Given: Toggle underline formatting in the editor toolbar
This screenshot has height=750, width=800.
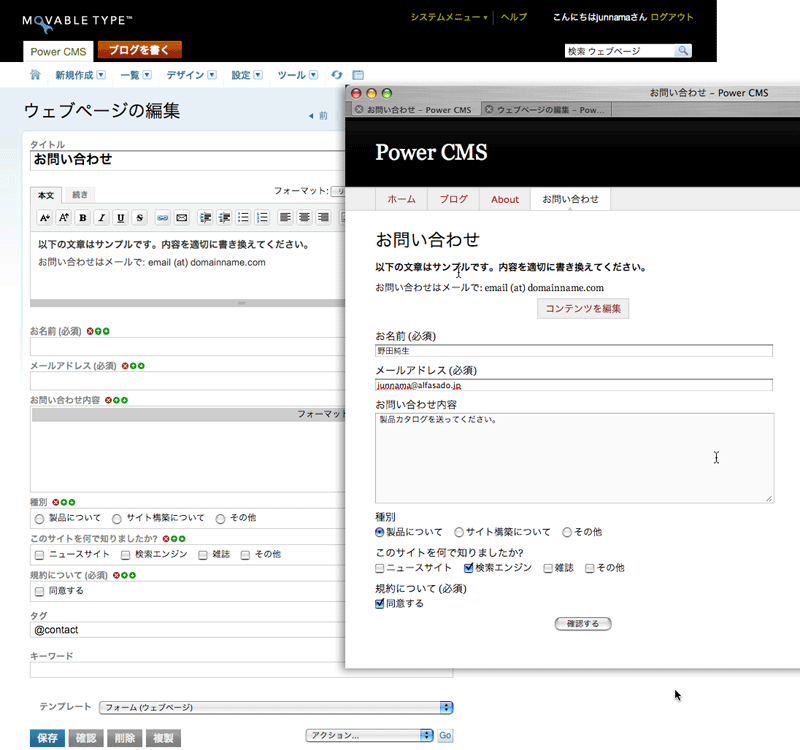Looking at the screenshot, I should (x=120, y=218).
